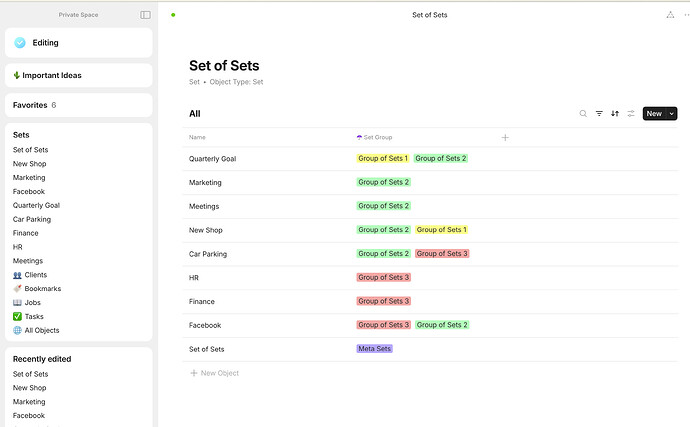Viewport: 690px width, 427px height.
Task: Open Quarterly Goal in sidebar
Action: pos(36,206)
